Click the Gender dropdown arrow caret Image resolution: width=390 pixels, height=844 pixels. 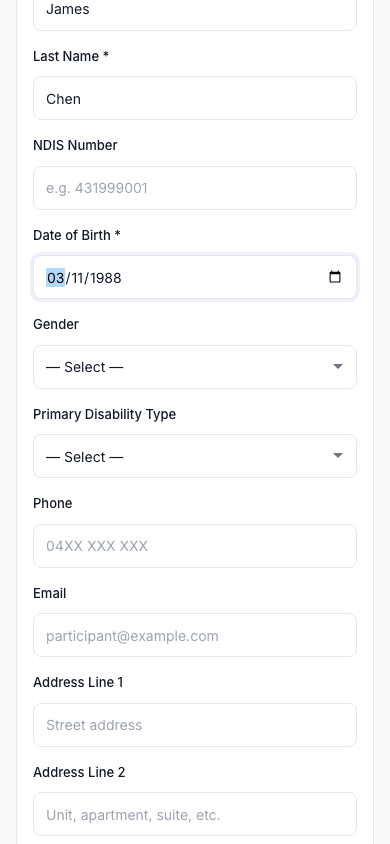click(337, 367)
